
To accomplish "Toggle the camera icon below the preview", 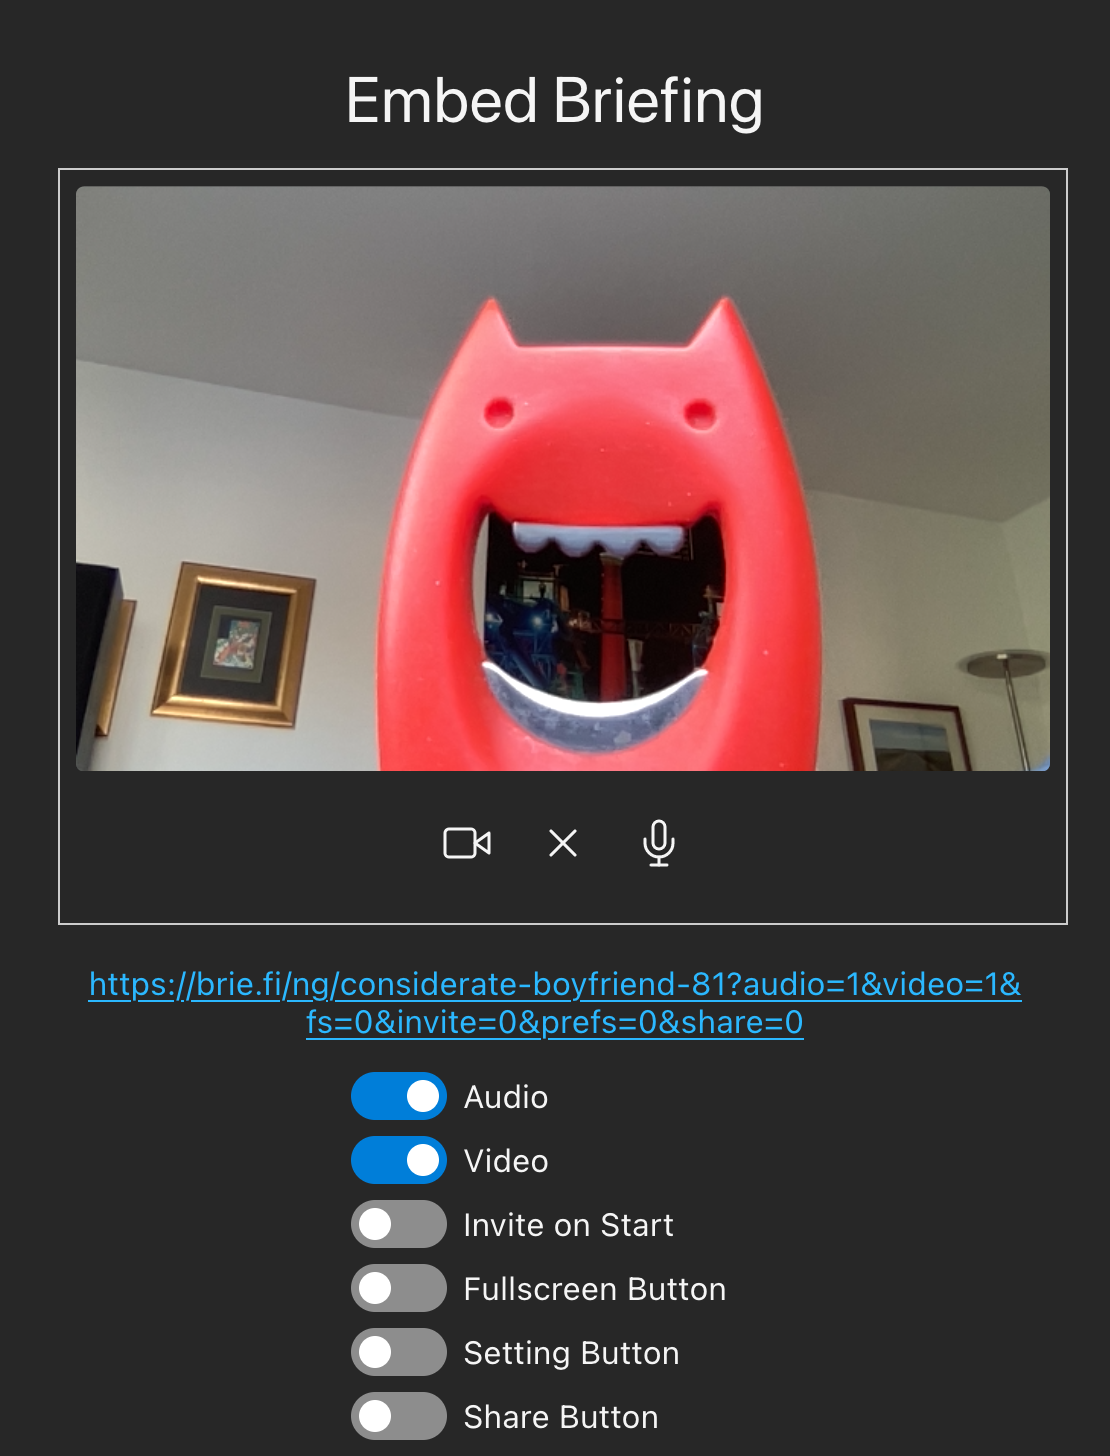I will pyautogui.click(x=468, y=843).
